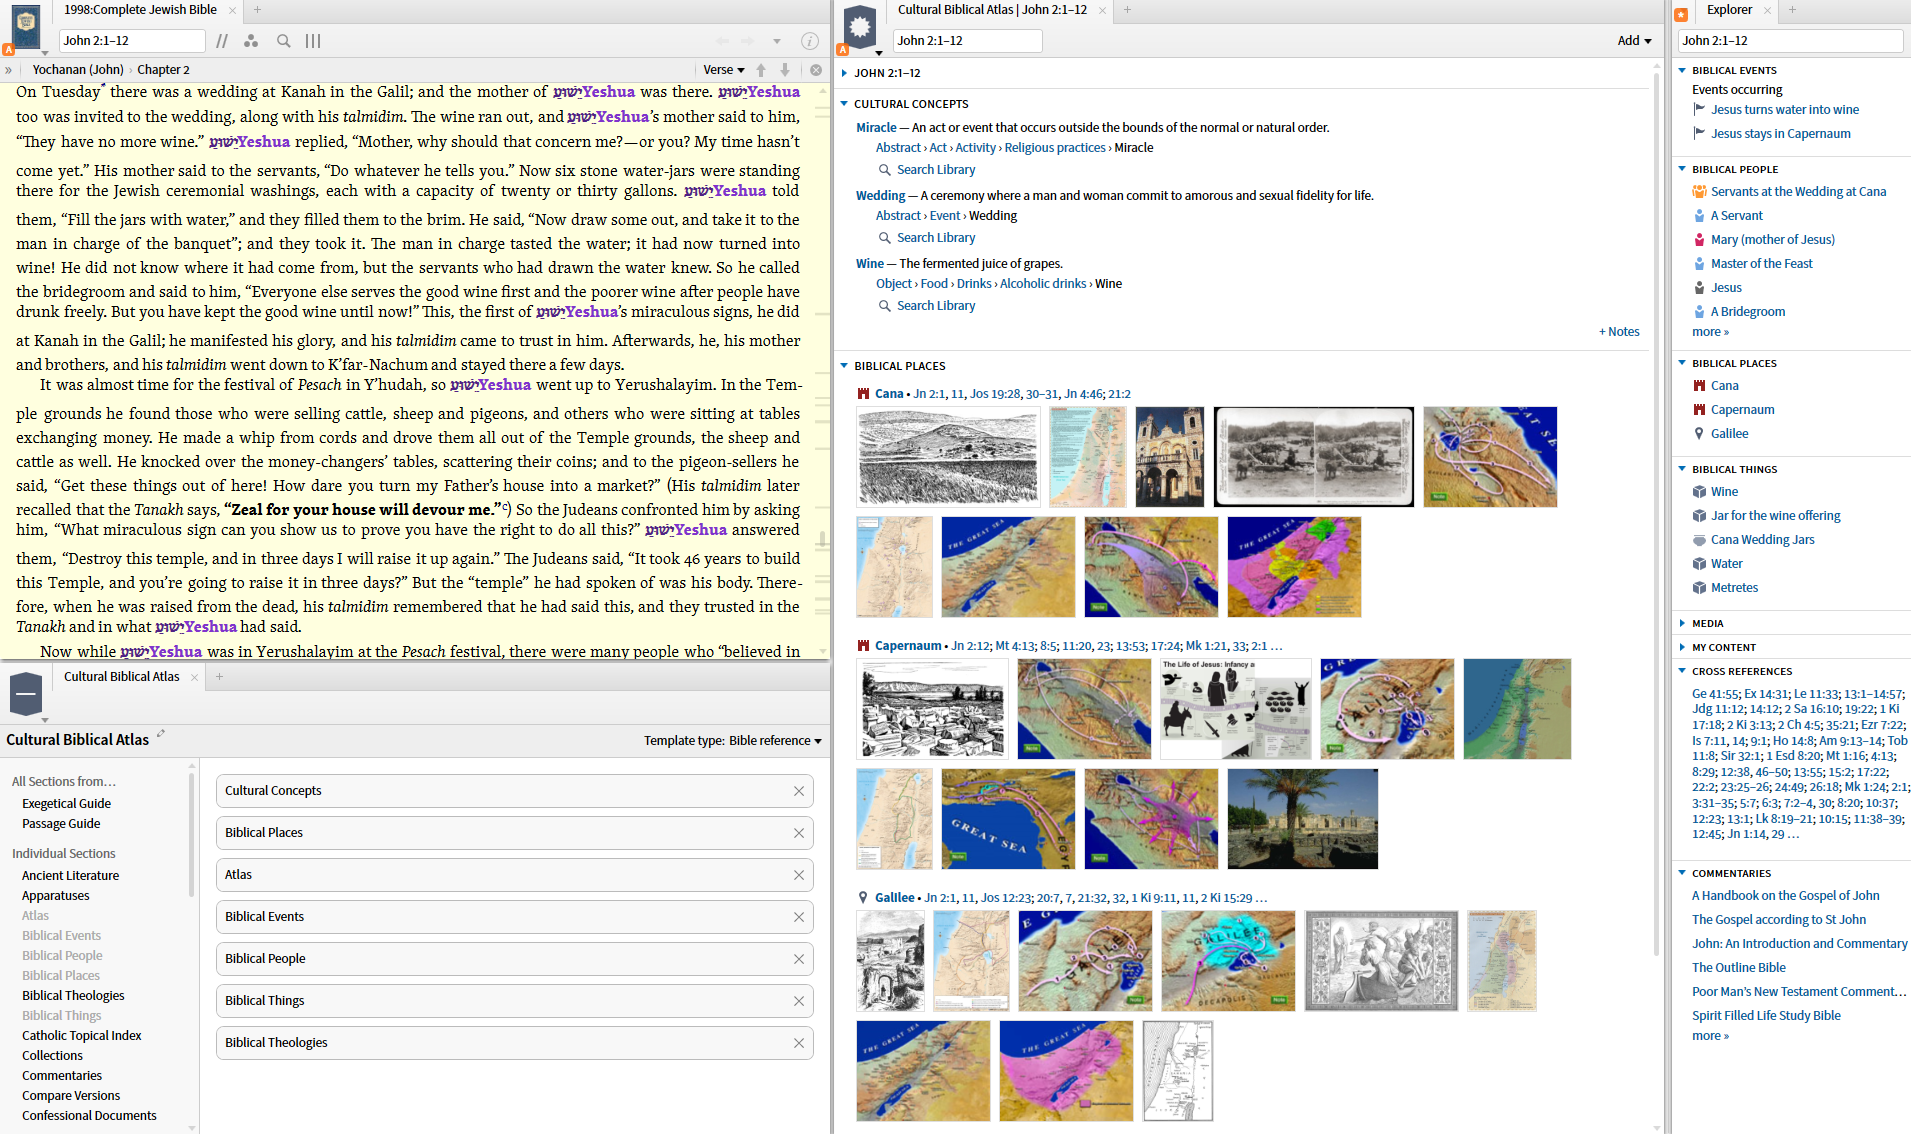Image resolution: width=1911 pixels, height=1134 pixels.
Task: Click Yochanan (John) breadcrumb
Action: (78, 70)
